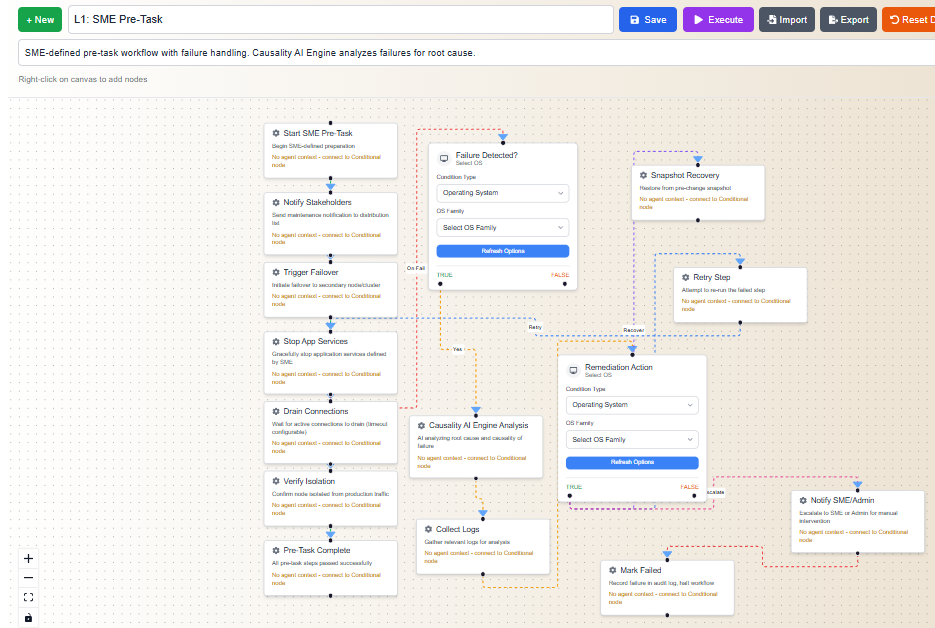The height and width of the screenshot is (628, 935).
Task: Click the gear icon on Start SME Pre-Task node
Action: (x=276, y=132)
